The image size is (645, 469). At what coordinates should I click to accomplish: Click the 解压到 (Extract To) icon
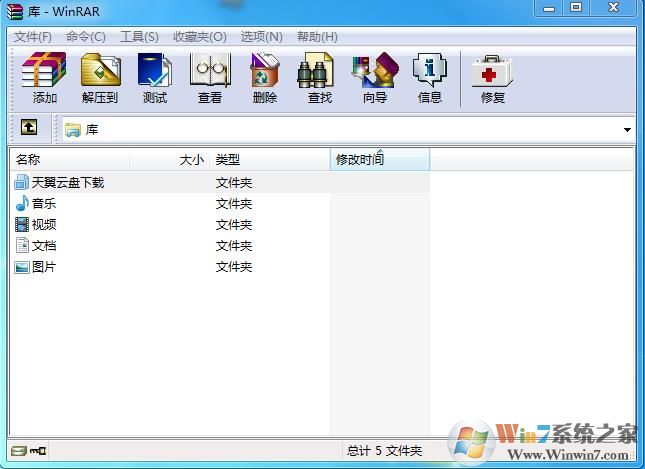(x=100, y=78)
